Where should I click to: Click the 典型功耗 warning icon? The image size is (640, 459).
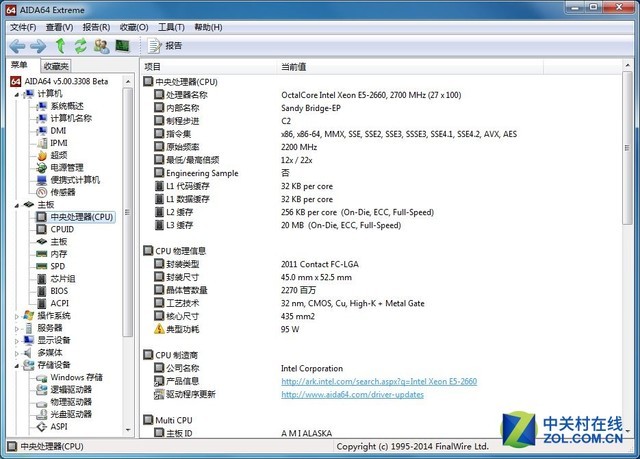click(159, 329)
